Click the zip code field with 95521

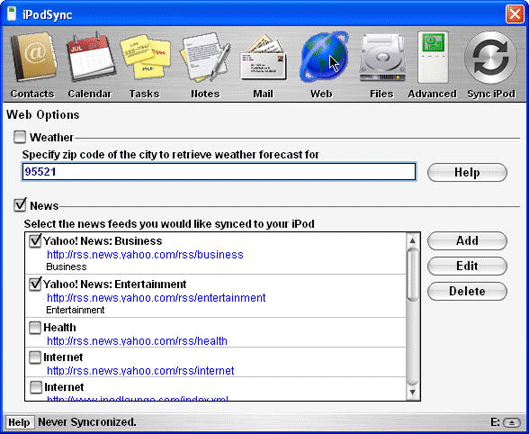point(219,172)
